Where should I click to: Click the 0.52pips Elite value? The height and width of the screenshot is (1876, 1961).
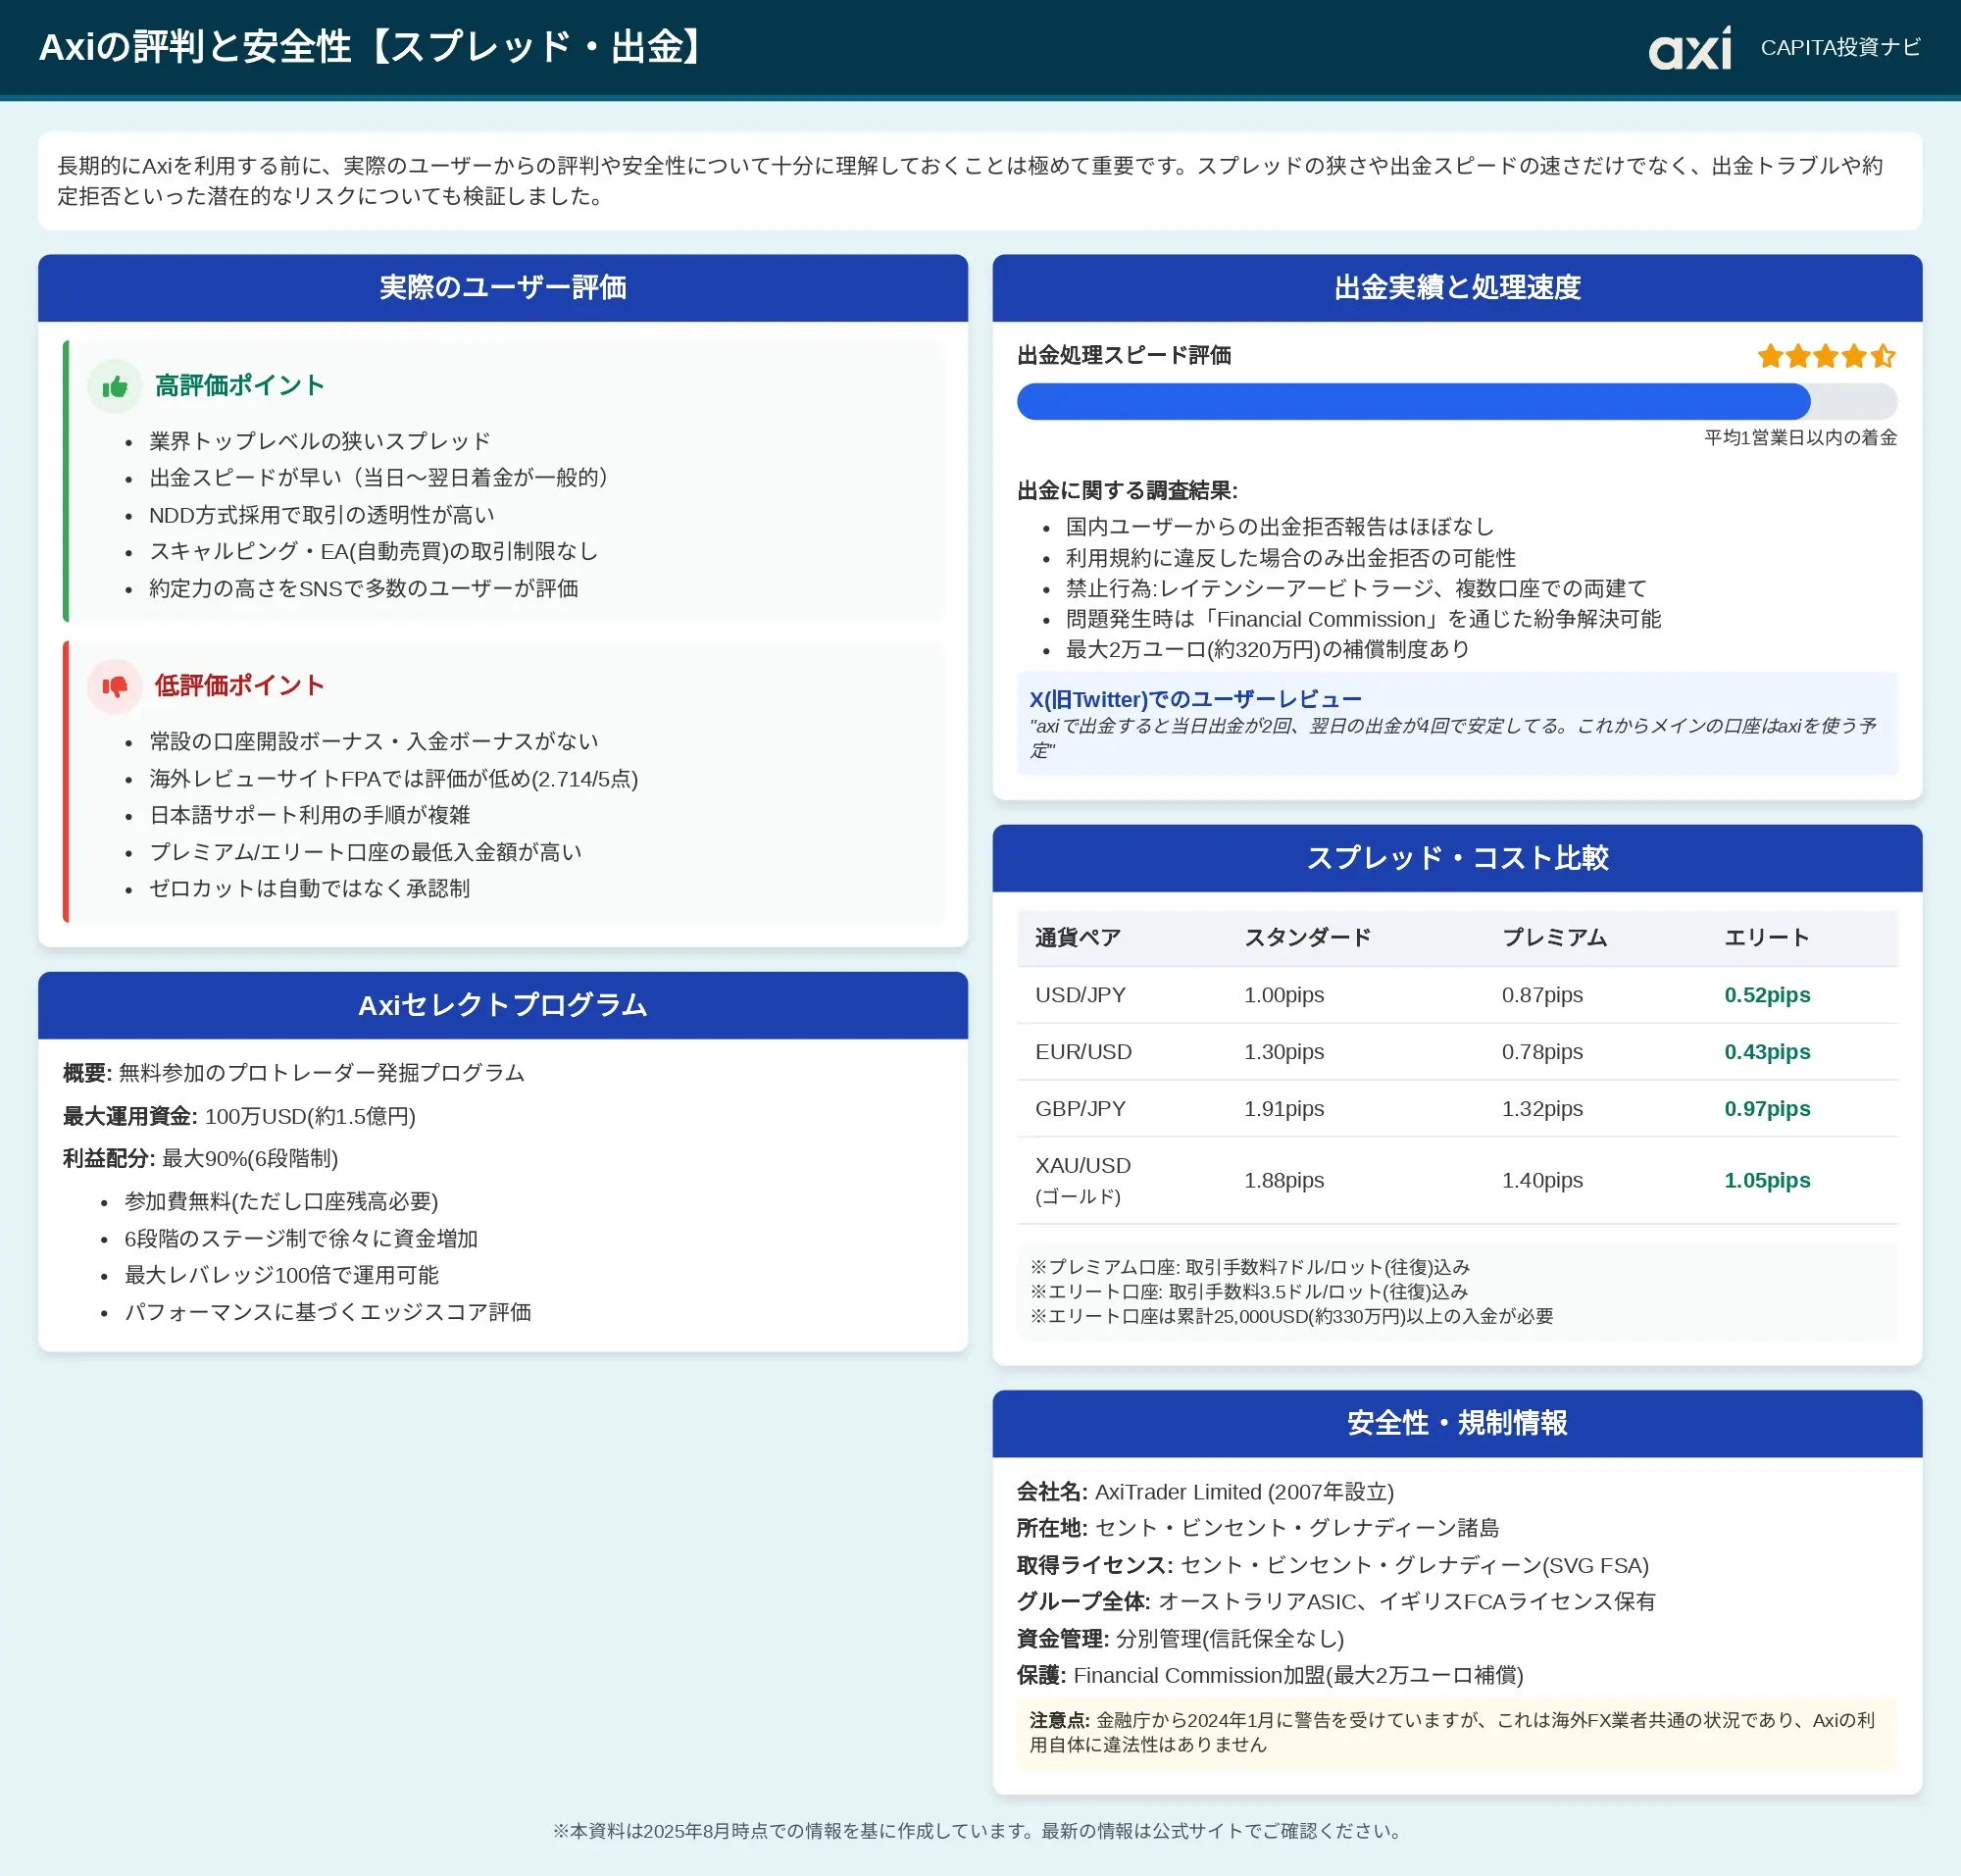pyautogui.click(x=1767, y=995)
